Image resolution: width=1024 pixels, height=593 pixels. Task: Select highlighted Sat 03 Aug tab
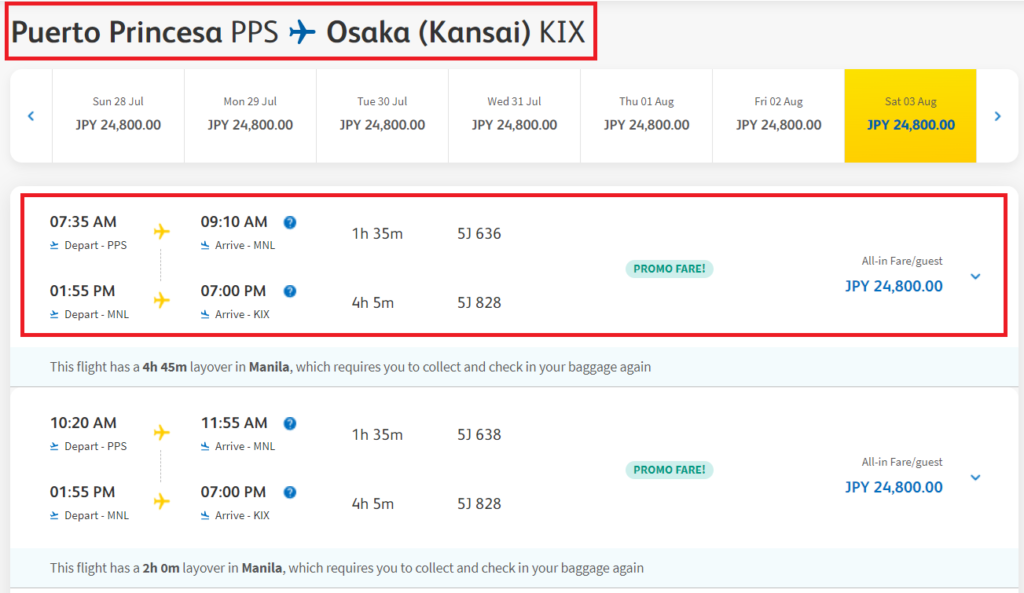pos(910,115)
